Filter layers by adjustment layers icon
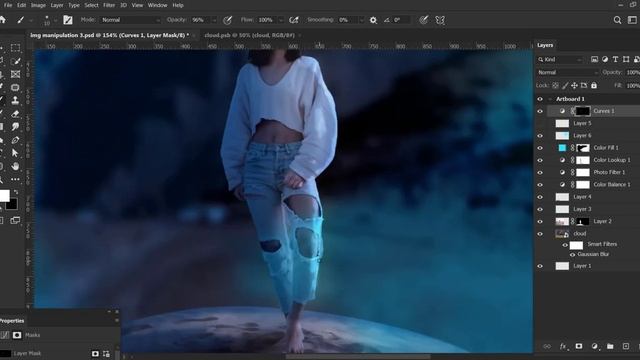Image resolution: width=640 pixels, height=360 pixels. (605, 60)
